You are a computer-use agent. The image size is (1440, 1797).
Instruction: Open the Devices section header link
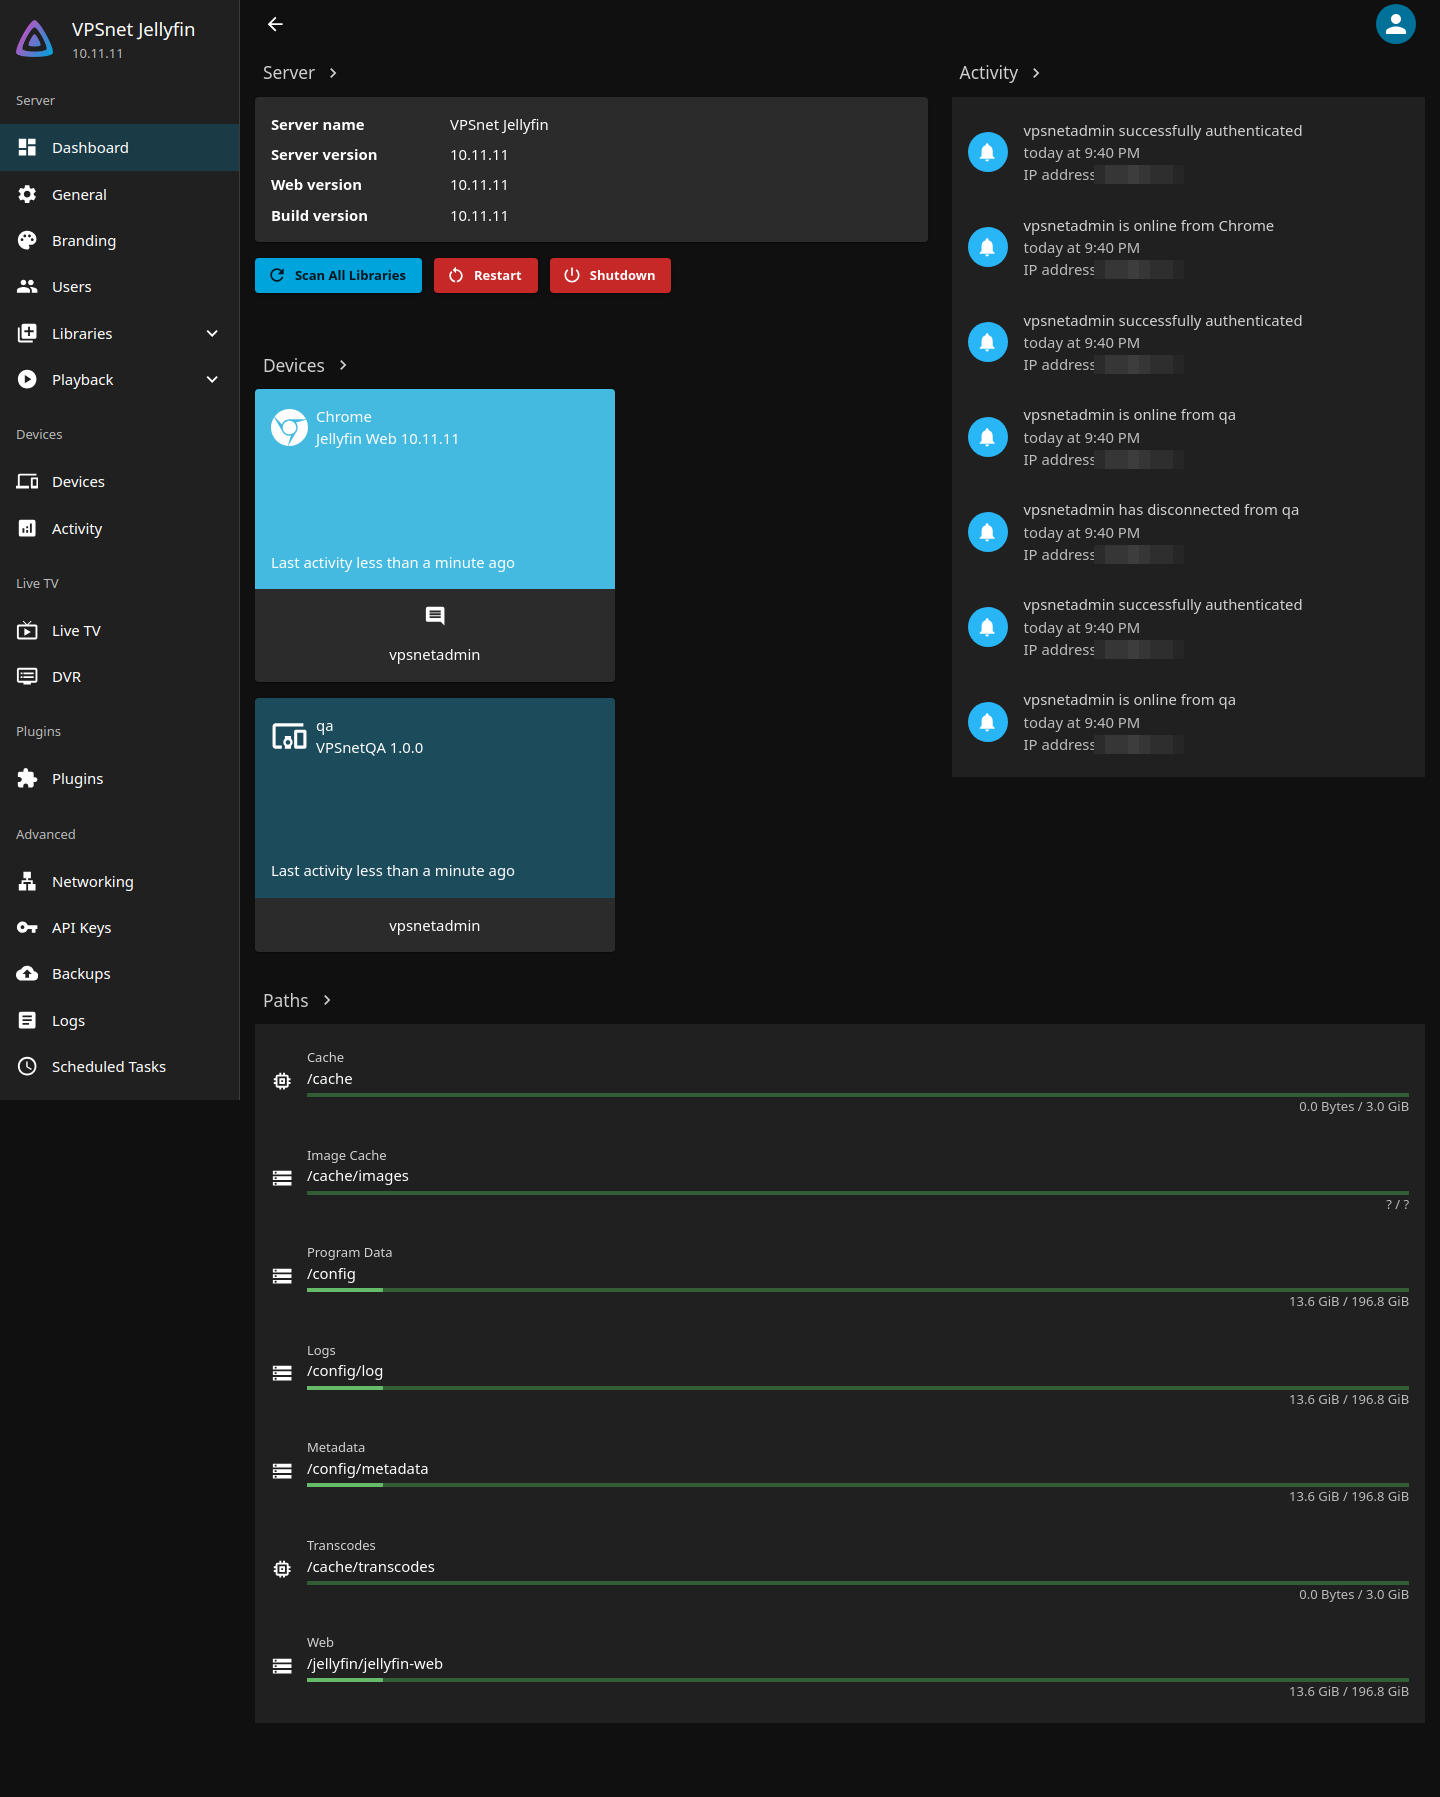tap(306, 366)
